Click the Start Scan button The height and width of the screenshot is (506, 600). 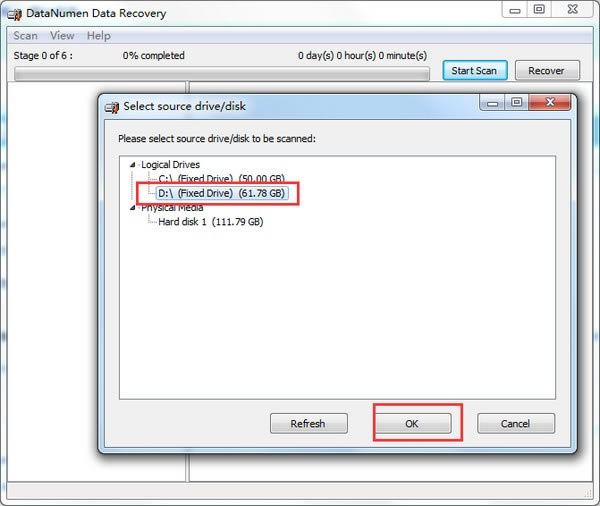(474, 70)
